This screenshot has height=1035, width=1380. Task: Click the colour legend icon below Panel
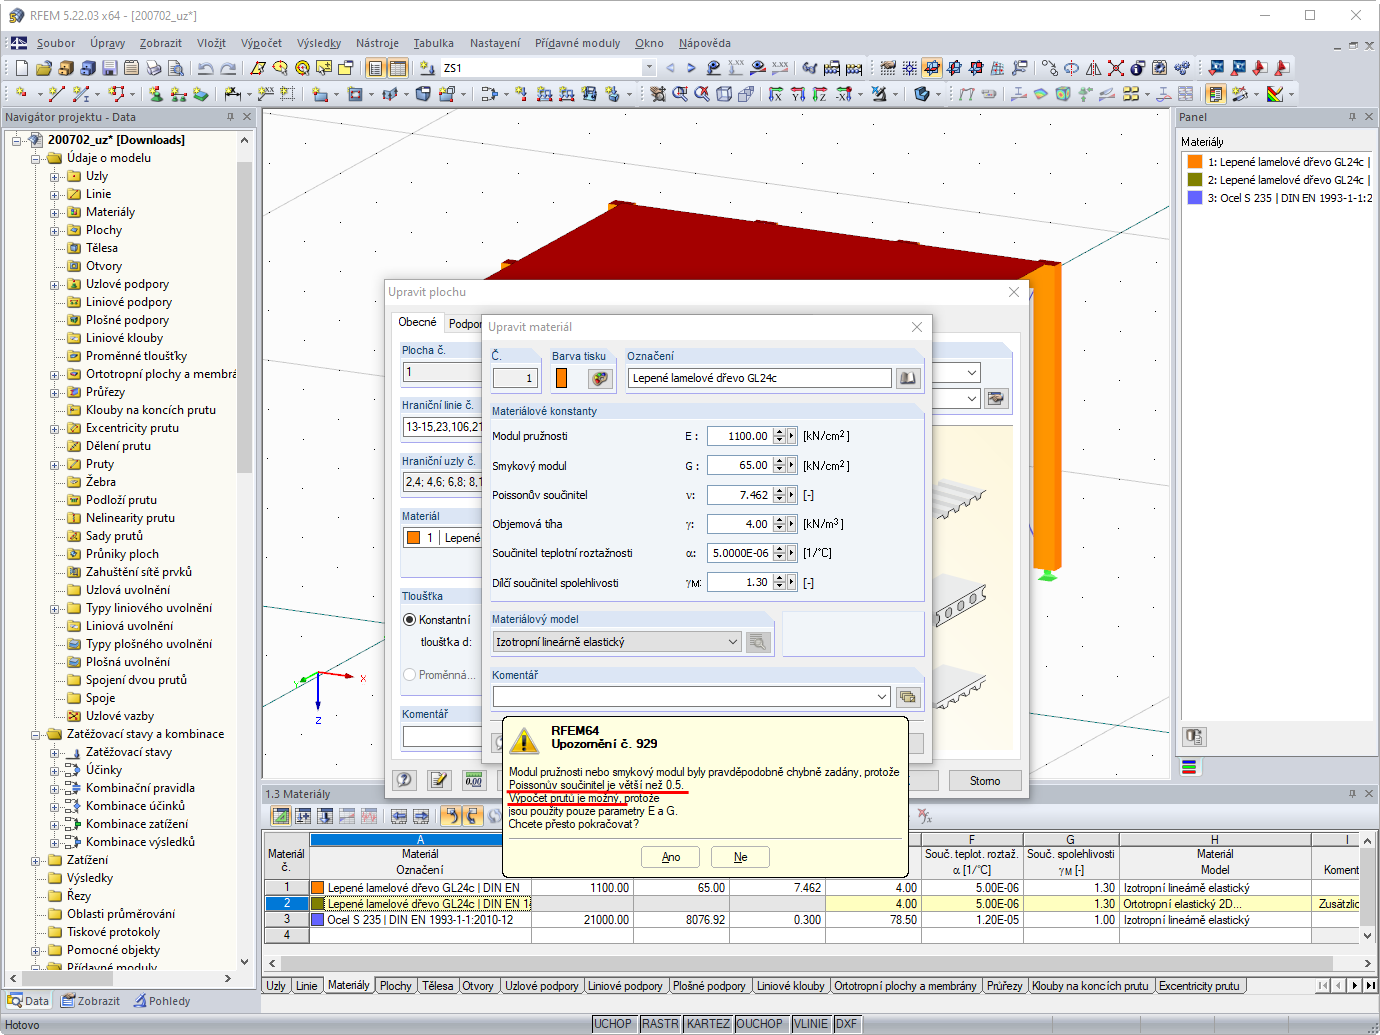[x=1189, y=768]
